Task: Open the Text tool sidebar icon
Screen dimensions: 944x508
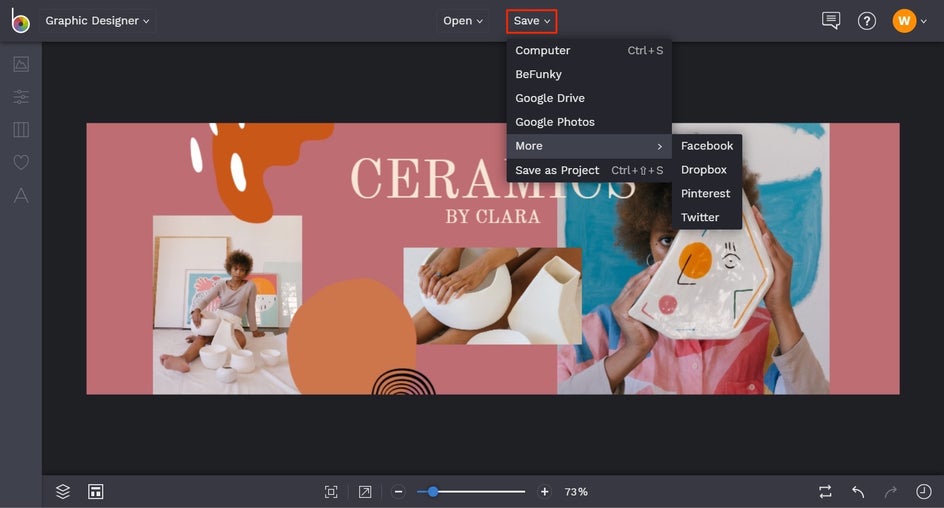Action: point(21,195)
